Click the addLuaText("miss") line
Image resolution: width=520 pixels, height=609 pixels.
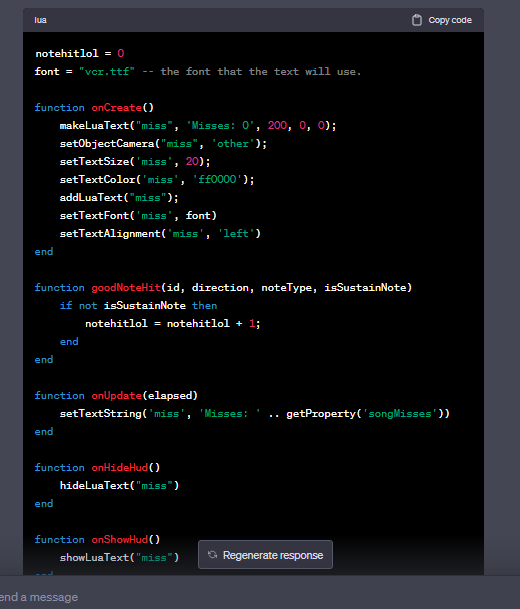(119, 197)
